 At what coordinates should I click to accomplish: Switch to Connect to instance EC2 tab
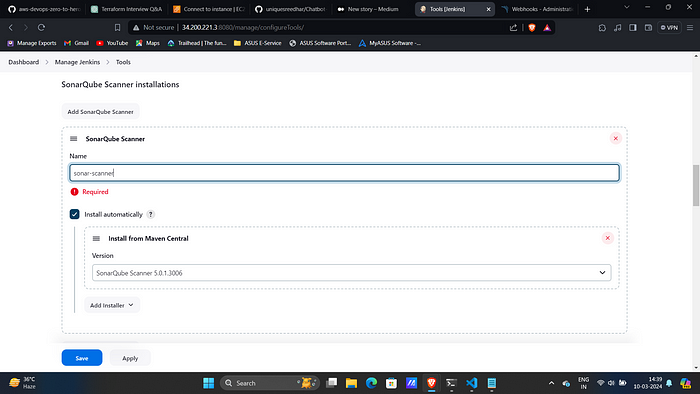209,9
